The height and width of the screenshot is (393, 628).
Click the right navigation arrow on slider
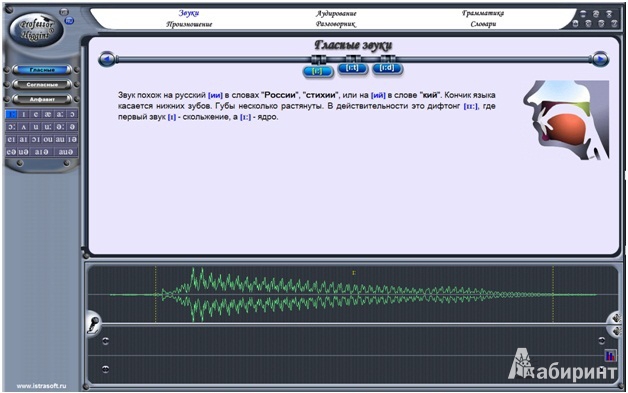[x=600, y=59]
